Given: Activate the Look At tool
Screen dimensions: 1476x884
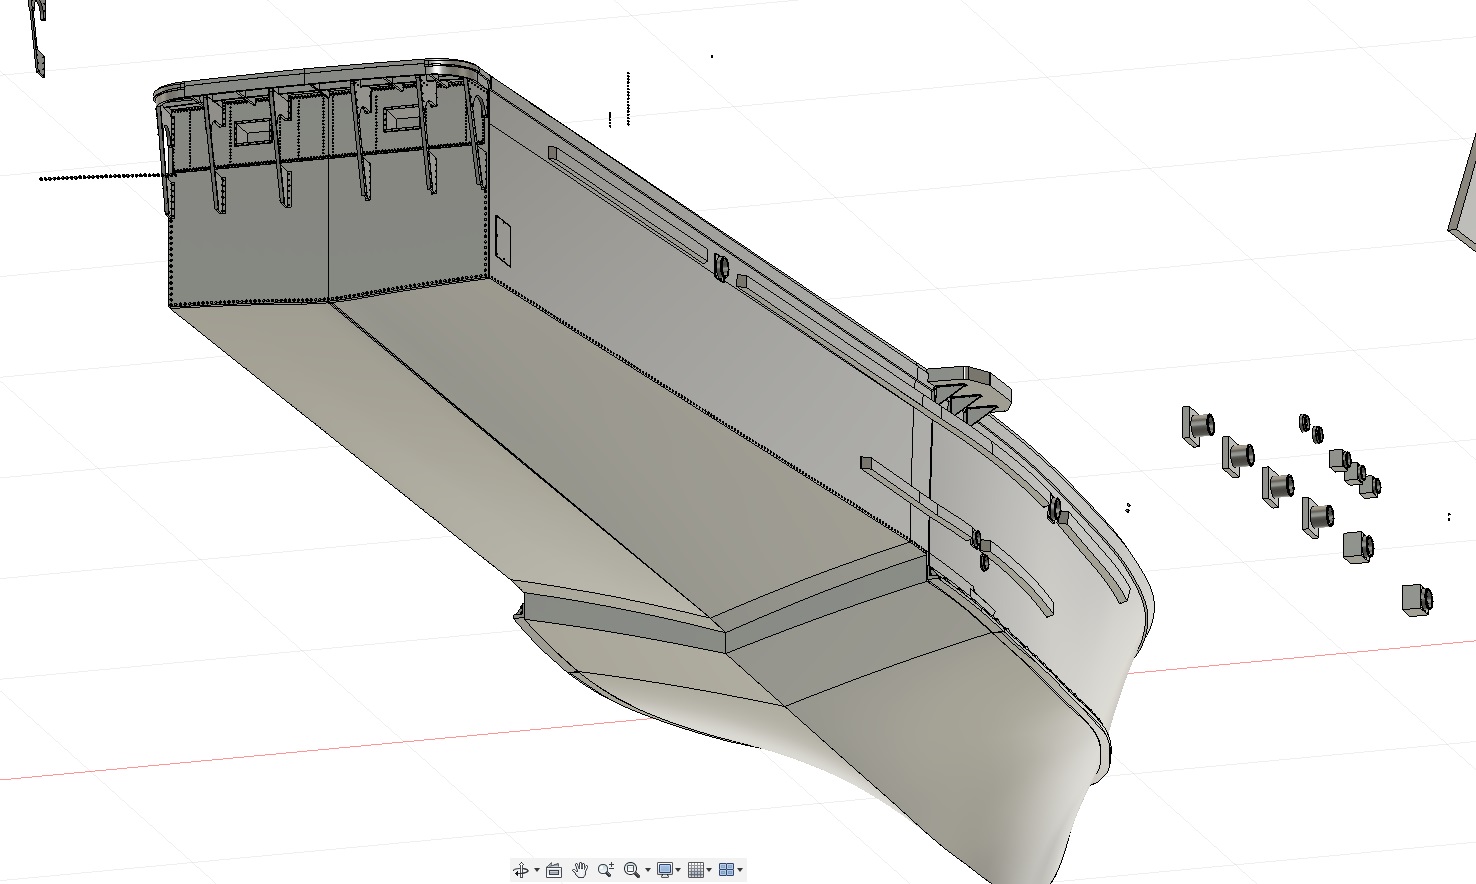Looking at the screenshot, I should (x=554, y=870).
